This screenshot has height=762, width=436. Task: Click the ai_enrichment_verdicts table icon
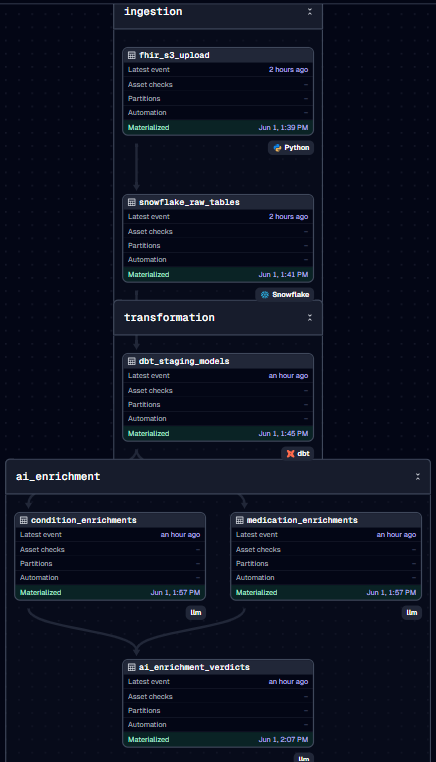coord(132,667)
